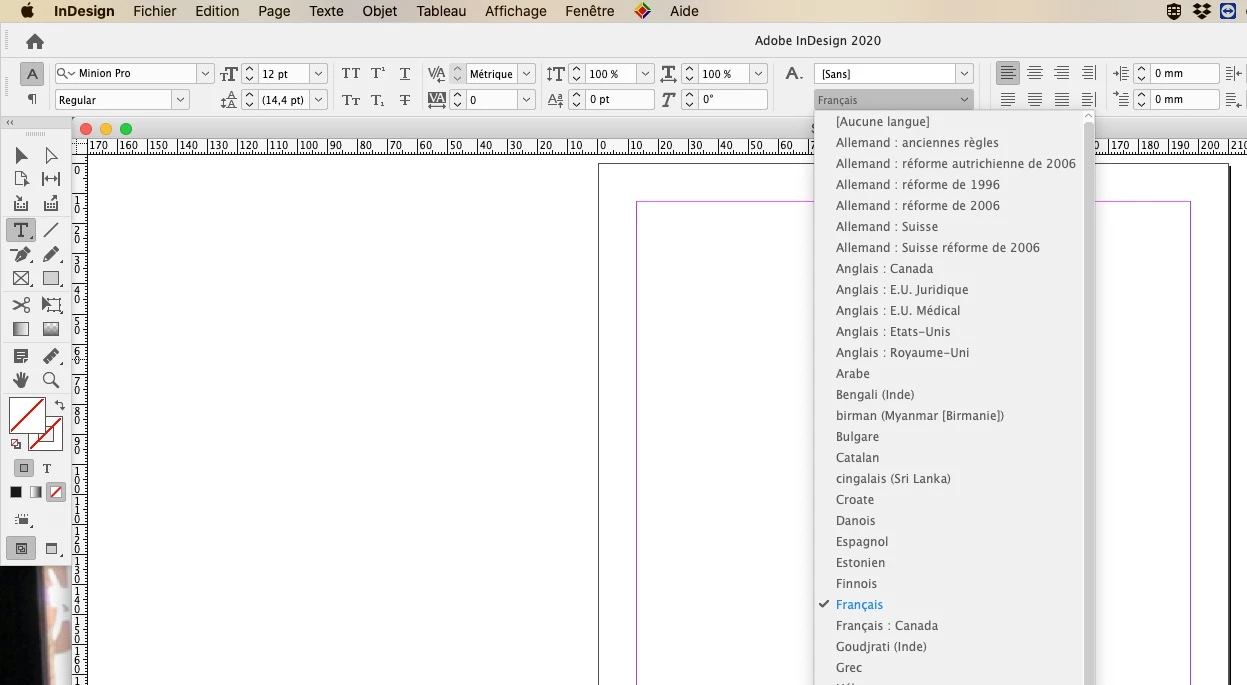Toggle Subscript formatting
1247x685 pixels.
click(378, 100)
